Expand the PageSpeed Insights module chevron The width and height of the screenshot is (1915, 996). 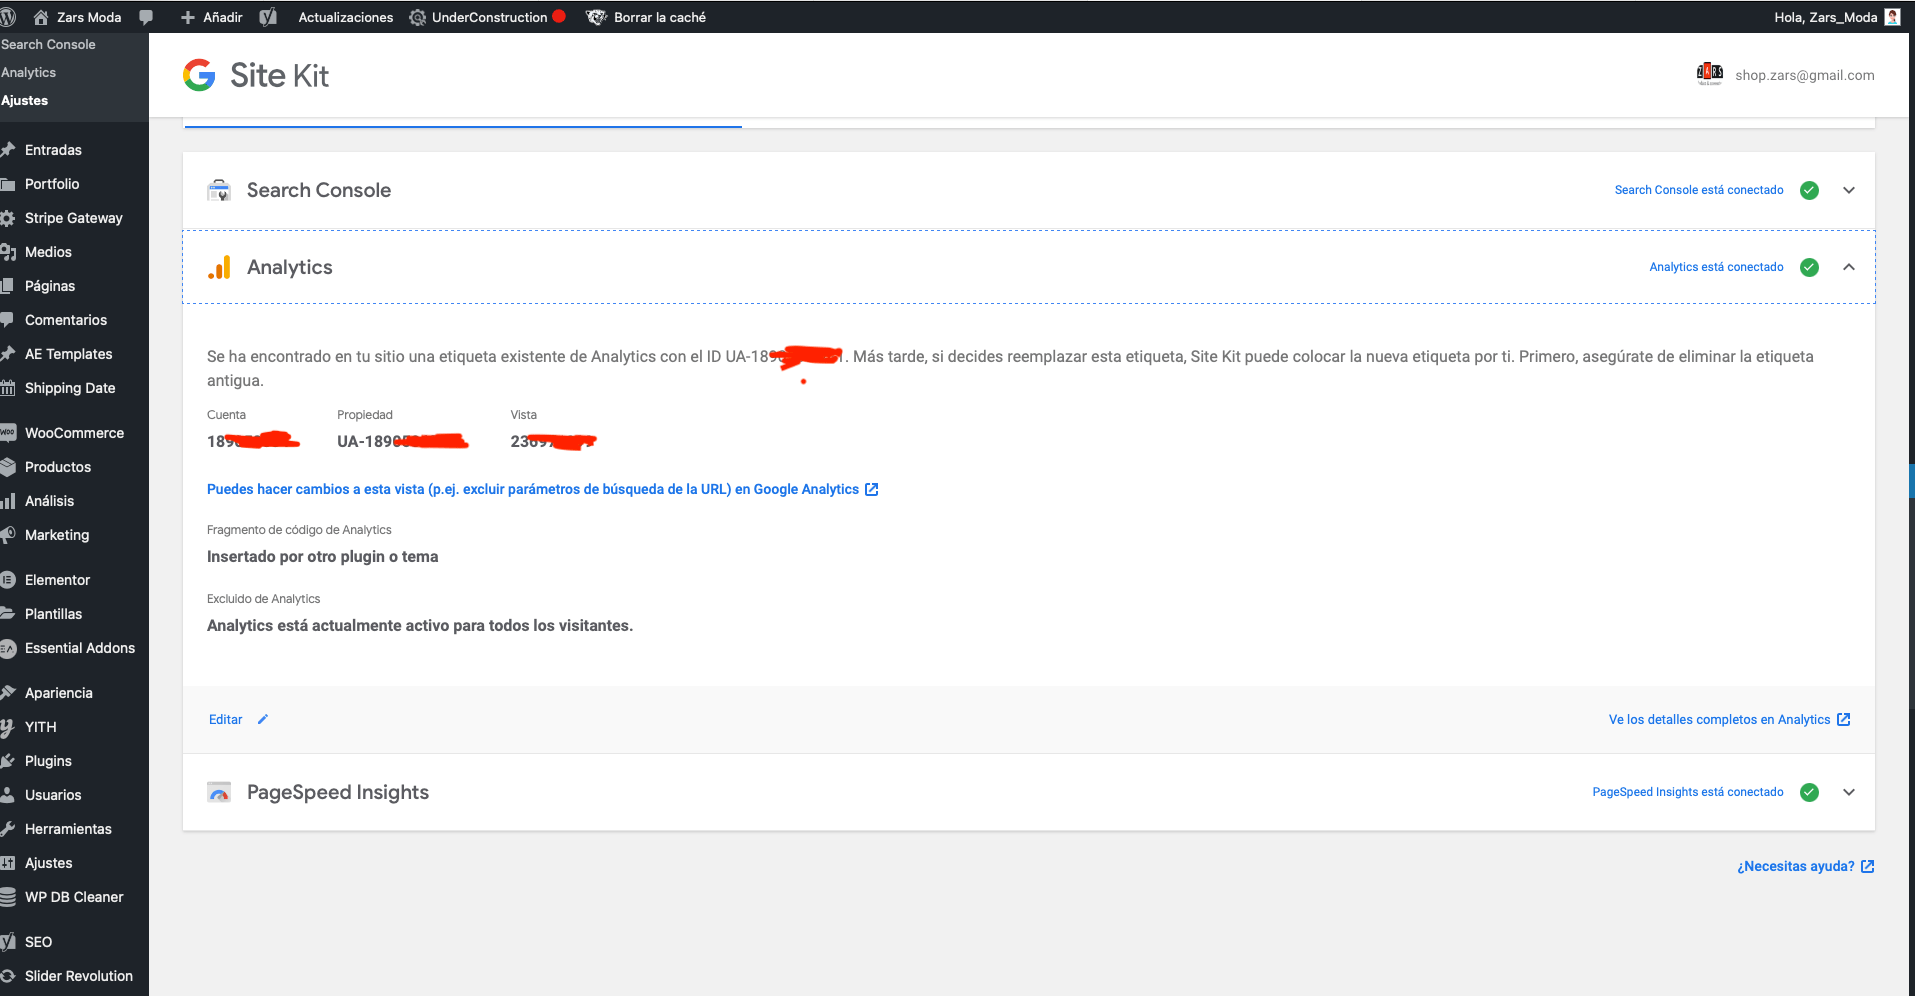click(1849, 792)
